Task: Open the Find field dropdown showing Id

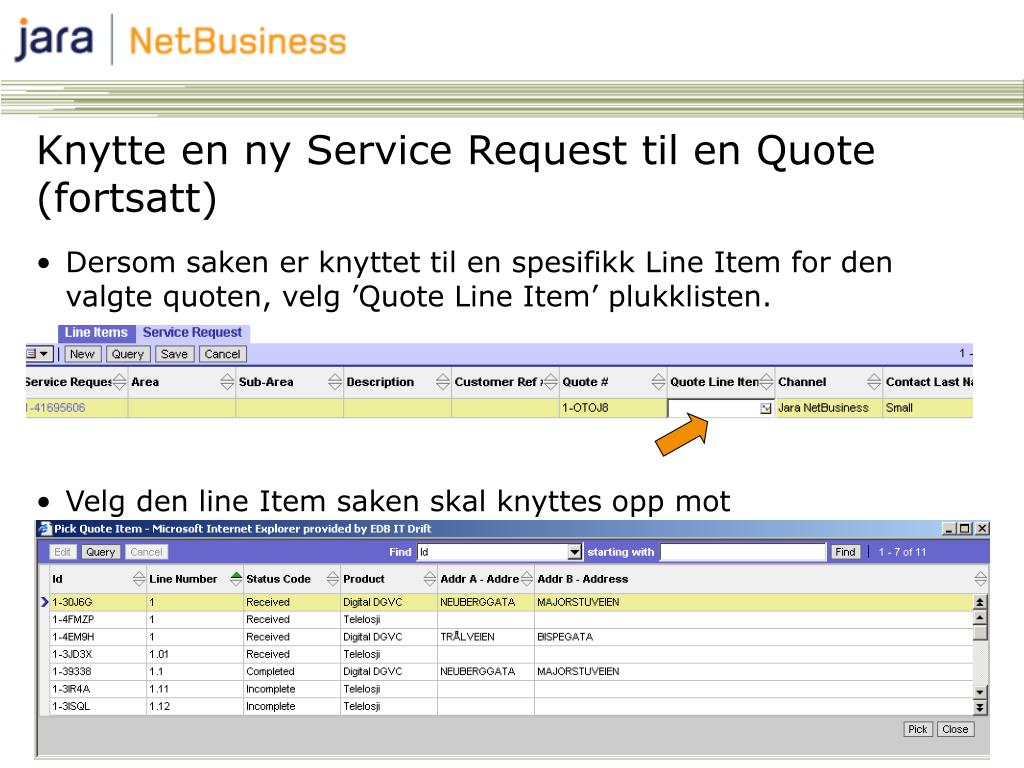Action: click(575, 552)
